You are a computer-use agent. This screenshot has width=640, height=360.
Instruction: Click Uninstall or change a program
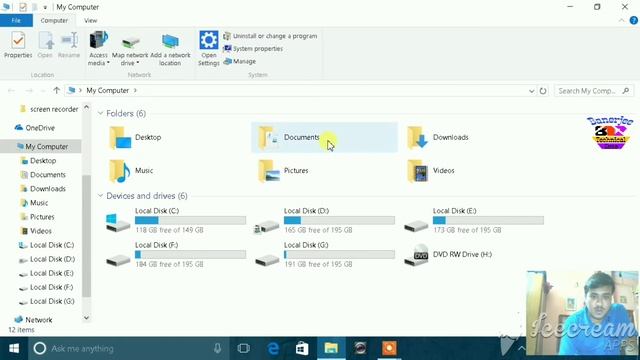[x=270, y=36]
